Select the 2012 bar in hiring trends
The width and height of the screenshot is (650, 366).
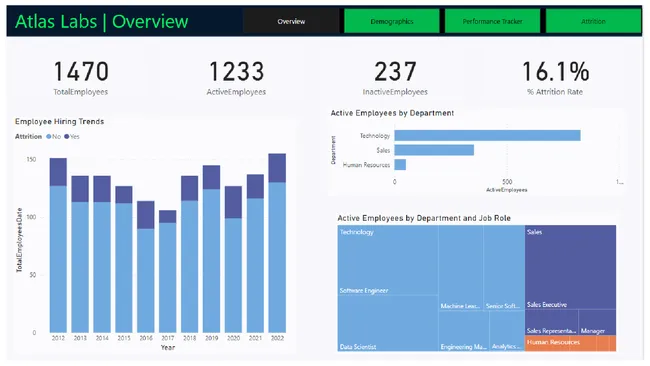58,245
